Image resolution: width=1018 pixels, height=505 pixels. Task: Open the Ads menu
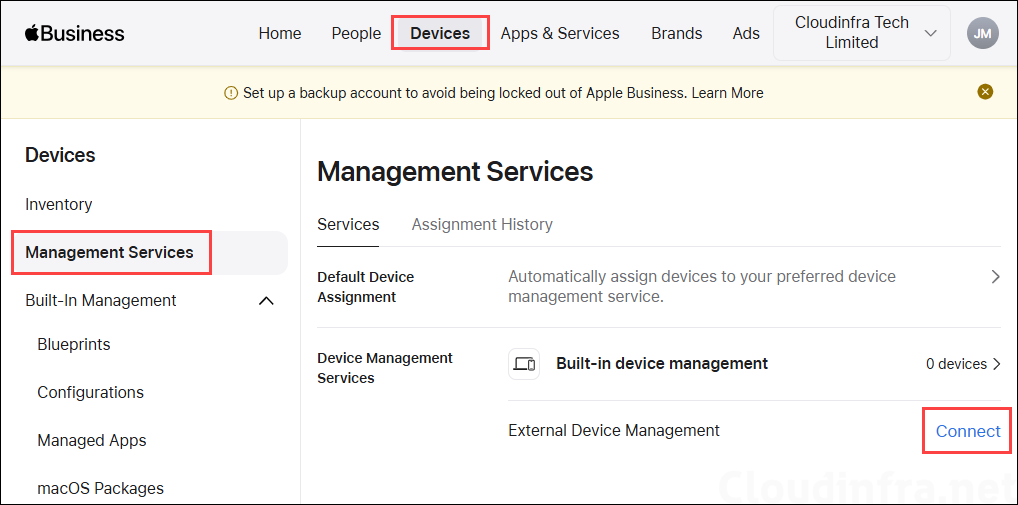[x=746, y=33]
